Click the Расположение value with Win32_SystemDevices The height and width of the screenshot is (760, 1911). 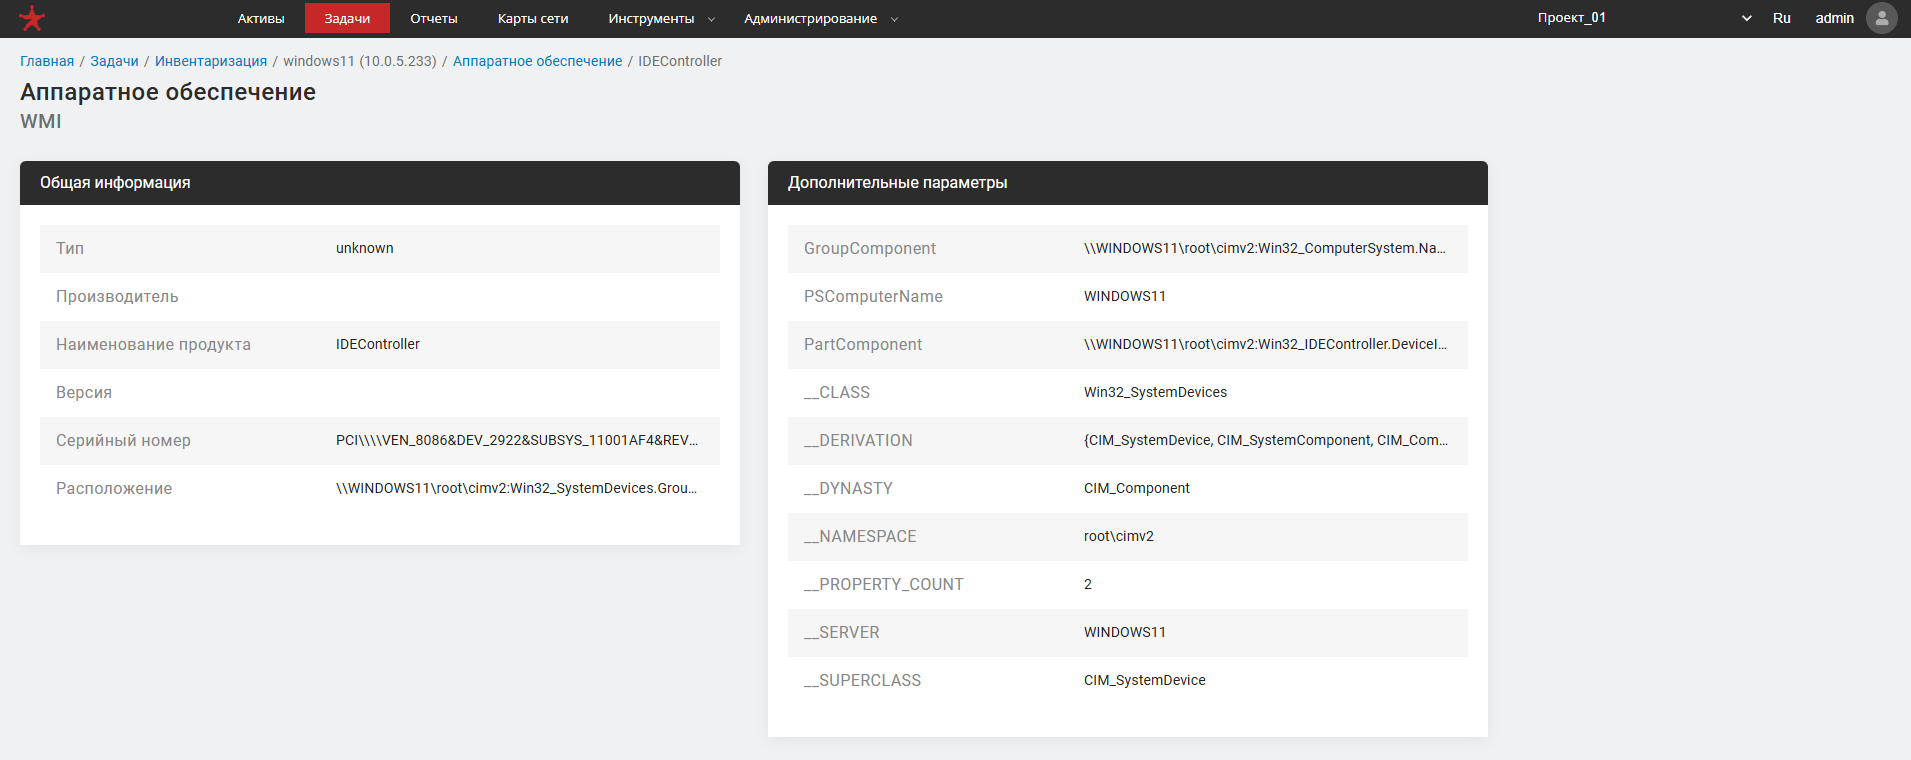517,488
